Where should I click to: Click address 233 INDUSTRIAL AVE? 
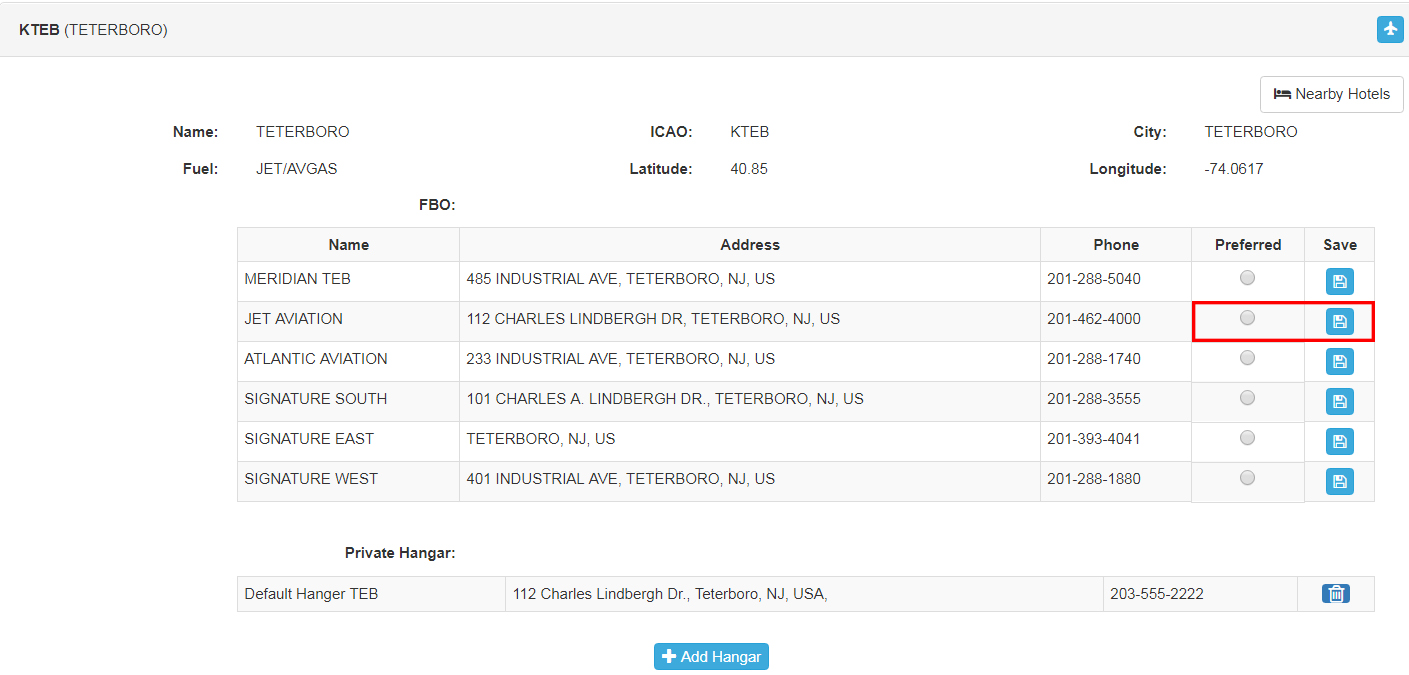tap(621, 359)
